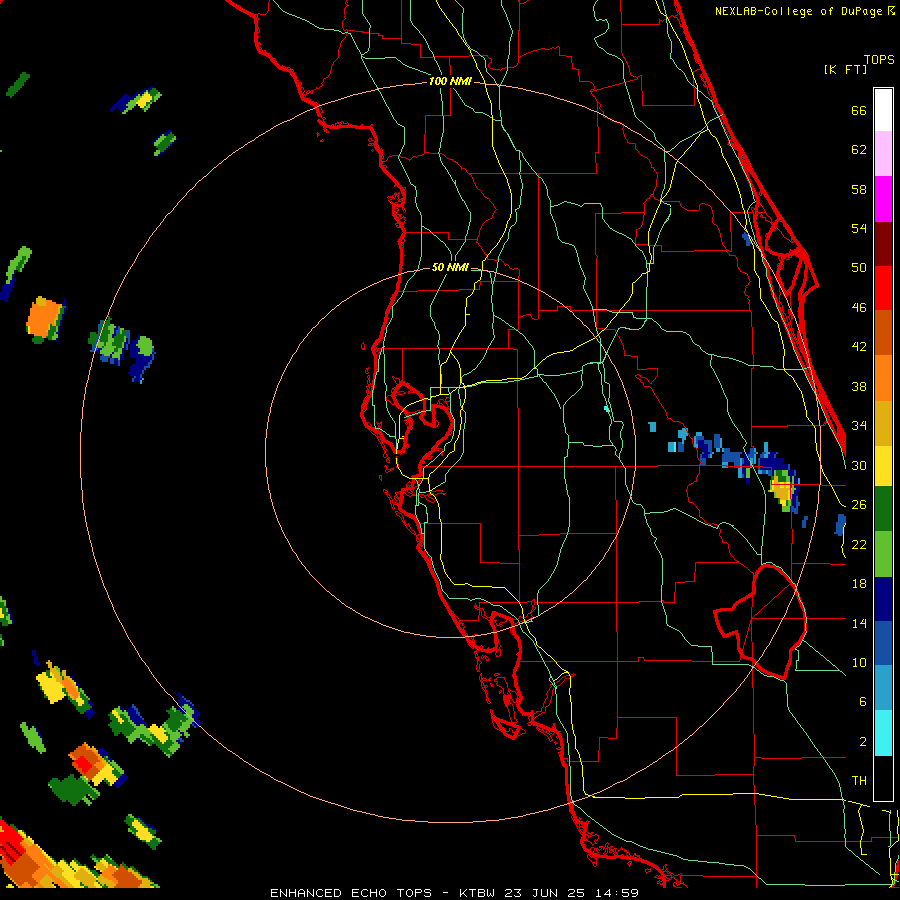The image size is (900, 900).
Task: Click the 10 legend value
Action: tap(859, 662)
